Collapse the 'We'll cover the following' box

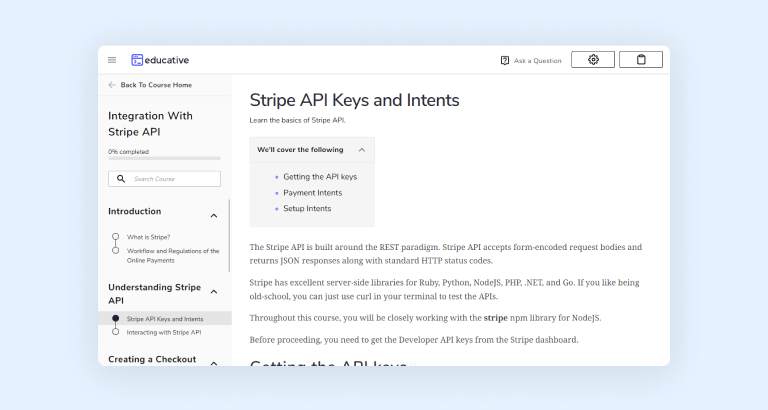coord(361,150)
